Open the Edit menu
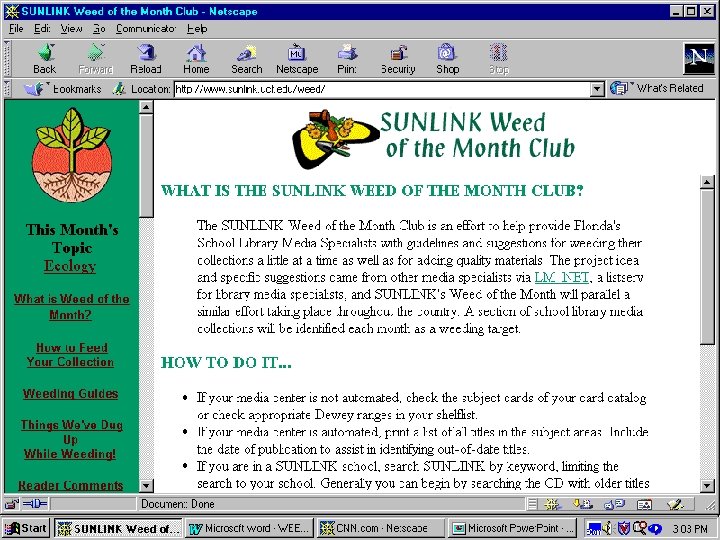This screenshot has height=540, width=720. coord(42,29)
